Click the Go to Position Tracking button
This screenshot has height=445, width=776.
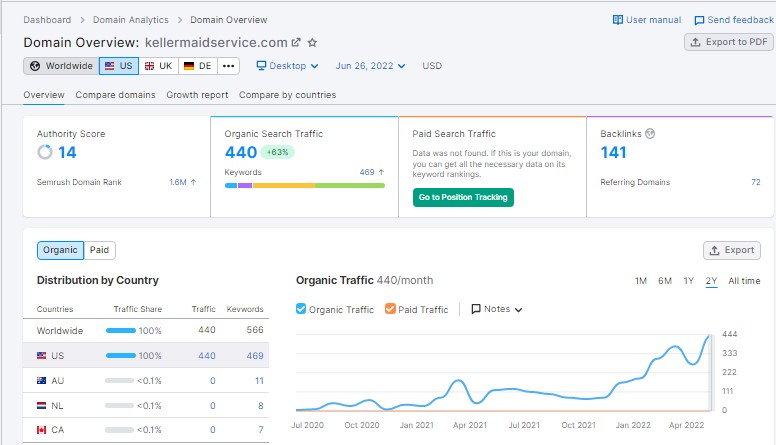click(463, 197)
